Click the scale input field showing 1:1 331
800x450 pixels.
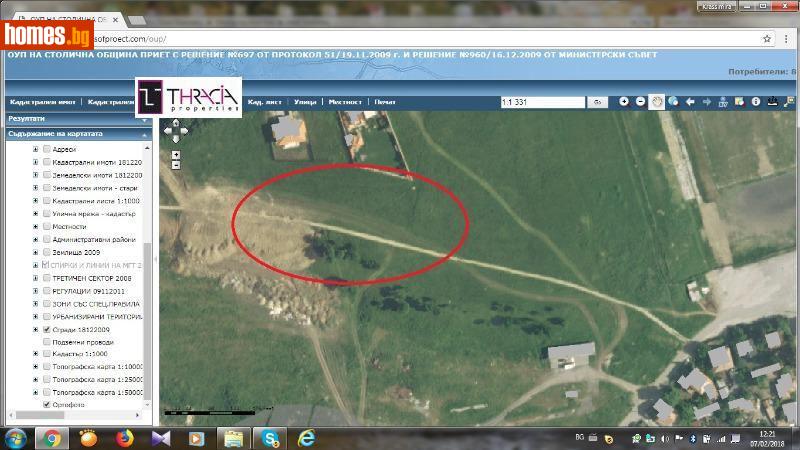tap(542, 102)
